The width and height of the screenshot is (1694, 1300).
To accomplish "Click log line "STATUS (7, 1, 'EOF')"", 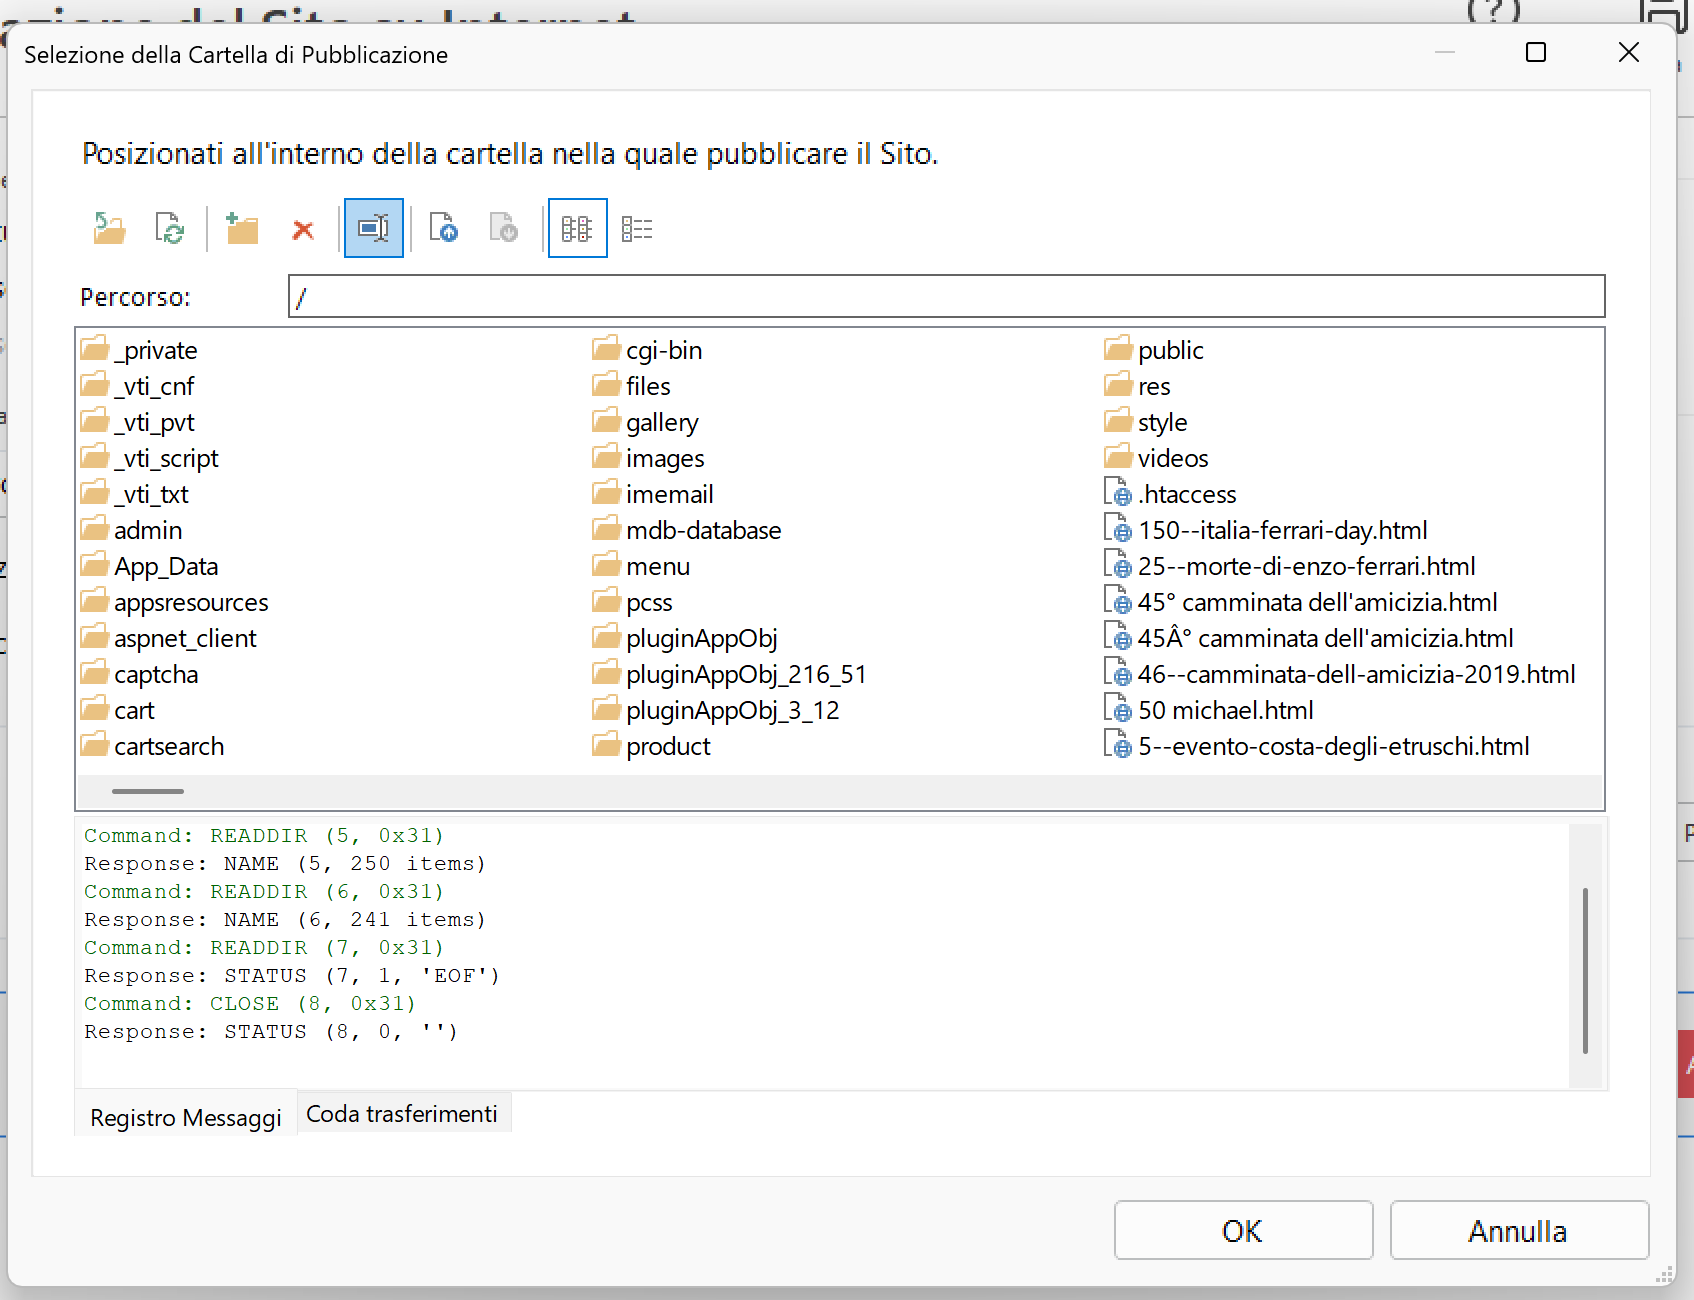I will [292, 975].
